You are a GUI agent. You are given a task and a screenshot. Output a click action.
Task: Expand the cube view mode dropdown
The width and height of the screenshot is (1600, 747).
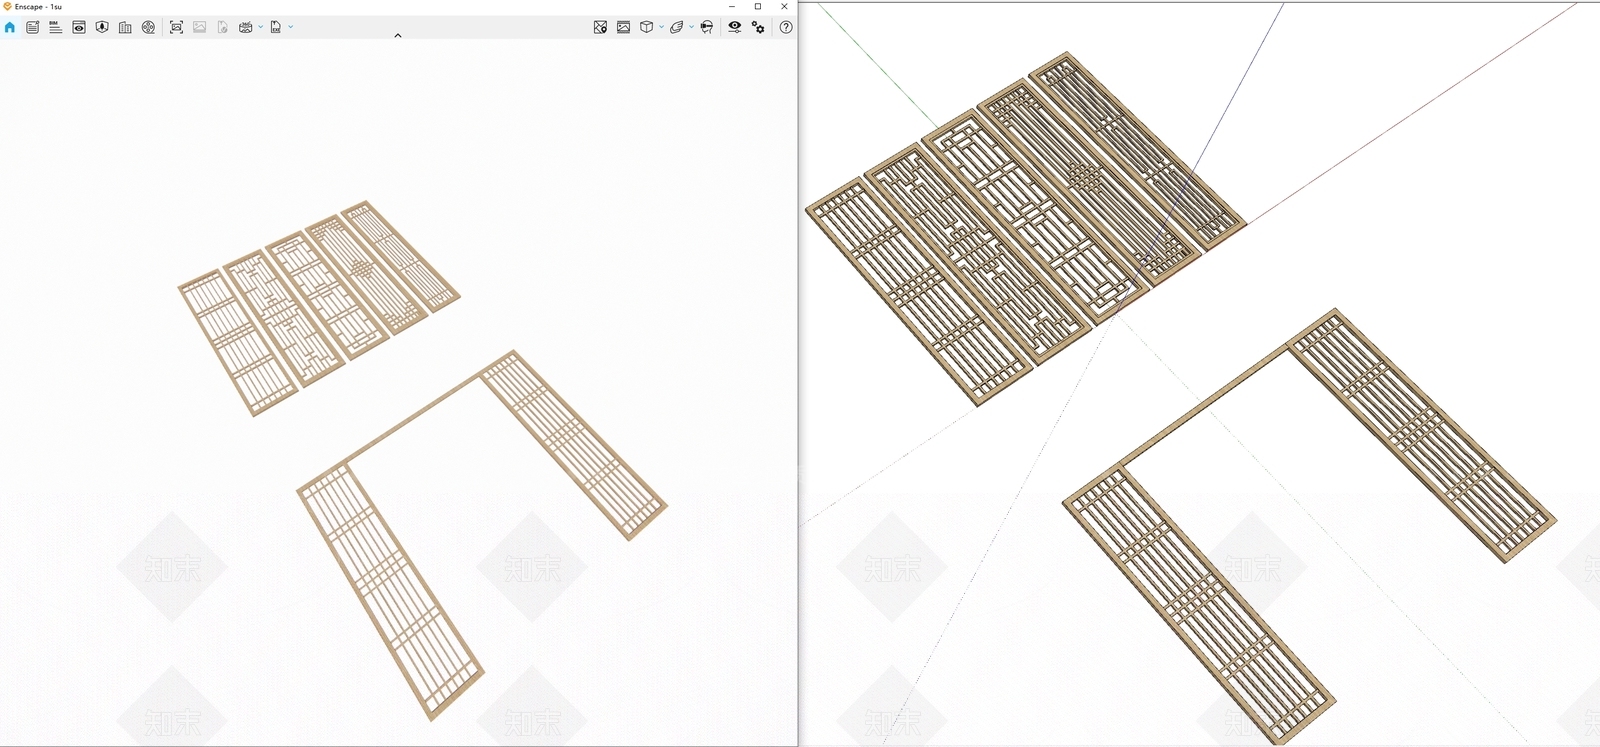tap(661, 27)
